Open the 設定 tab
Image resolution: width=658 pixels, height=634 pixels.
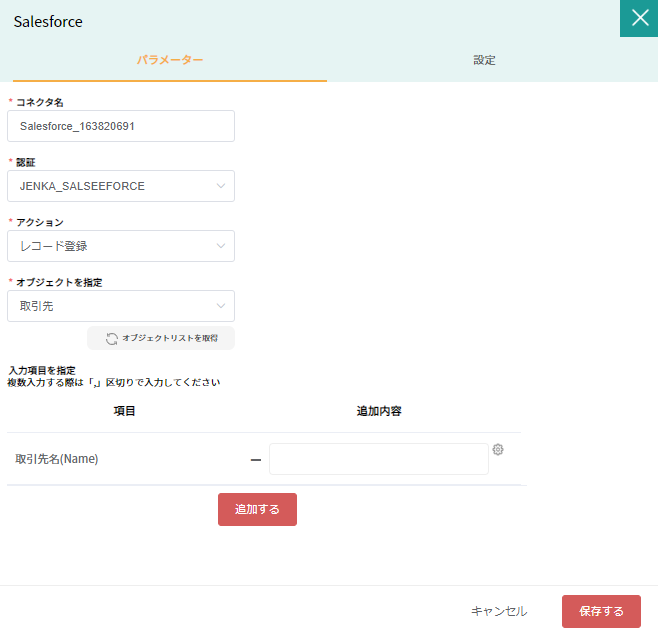pos(484,60)
